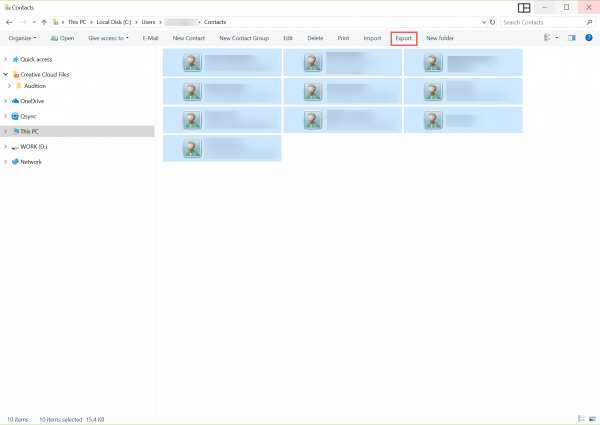Screen dimensions: 600x425
Task: Expand the Audition folder
Action: (x=10, y=86)
